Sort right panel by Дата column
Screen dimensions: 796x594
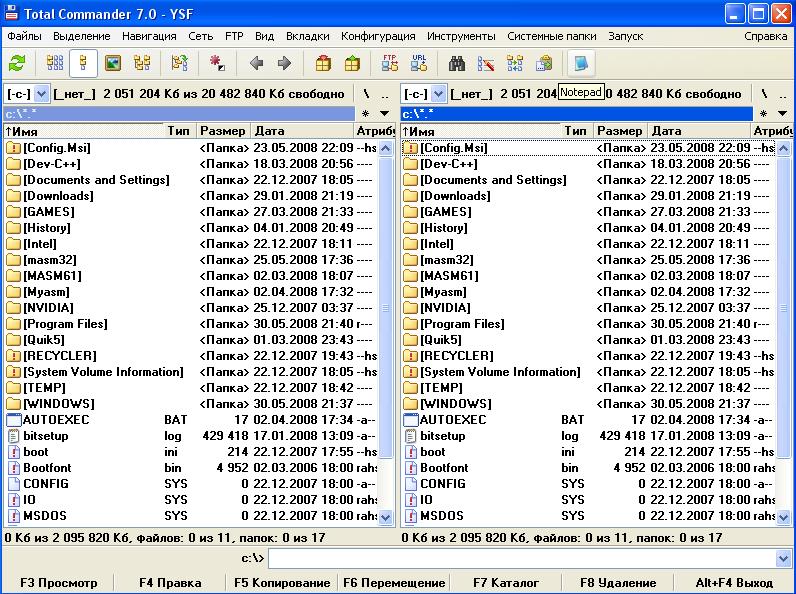click(698, 131)
